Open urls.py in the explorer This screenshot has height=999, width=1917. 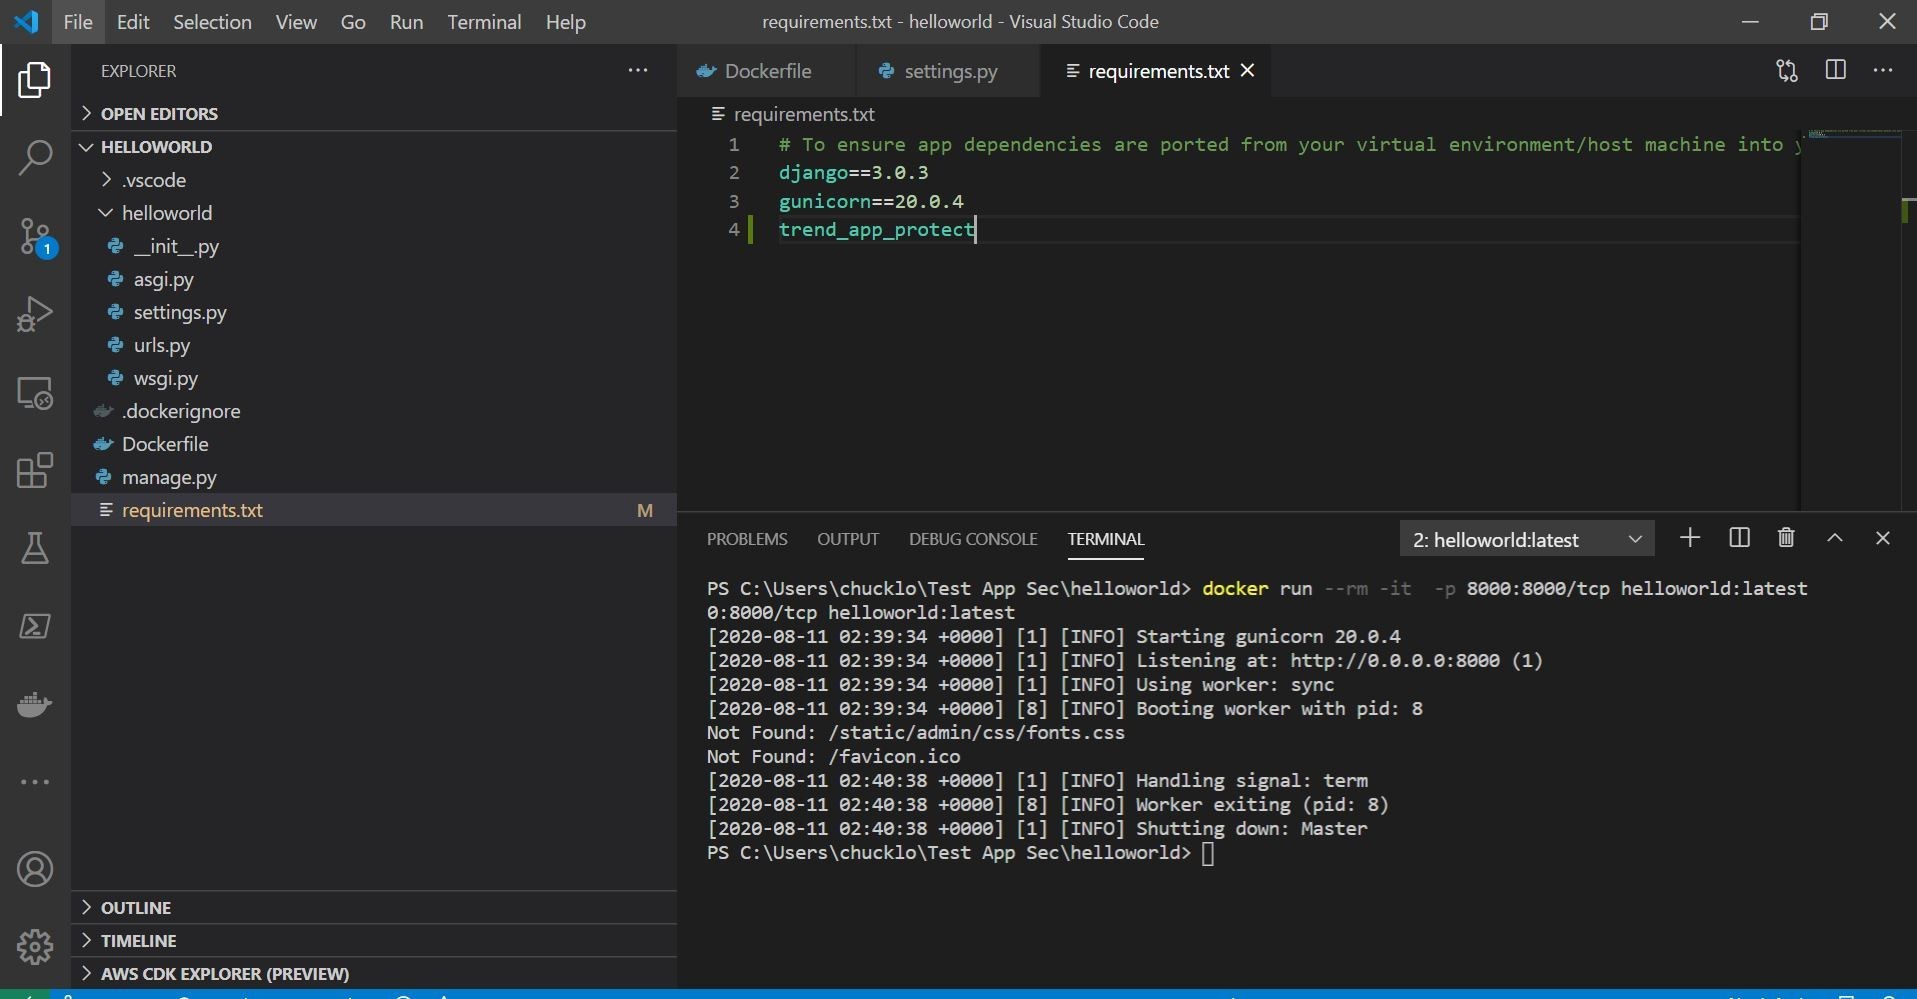[374, 345]
